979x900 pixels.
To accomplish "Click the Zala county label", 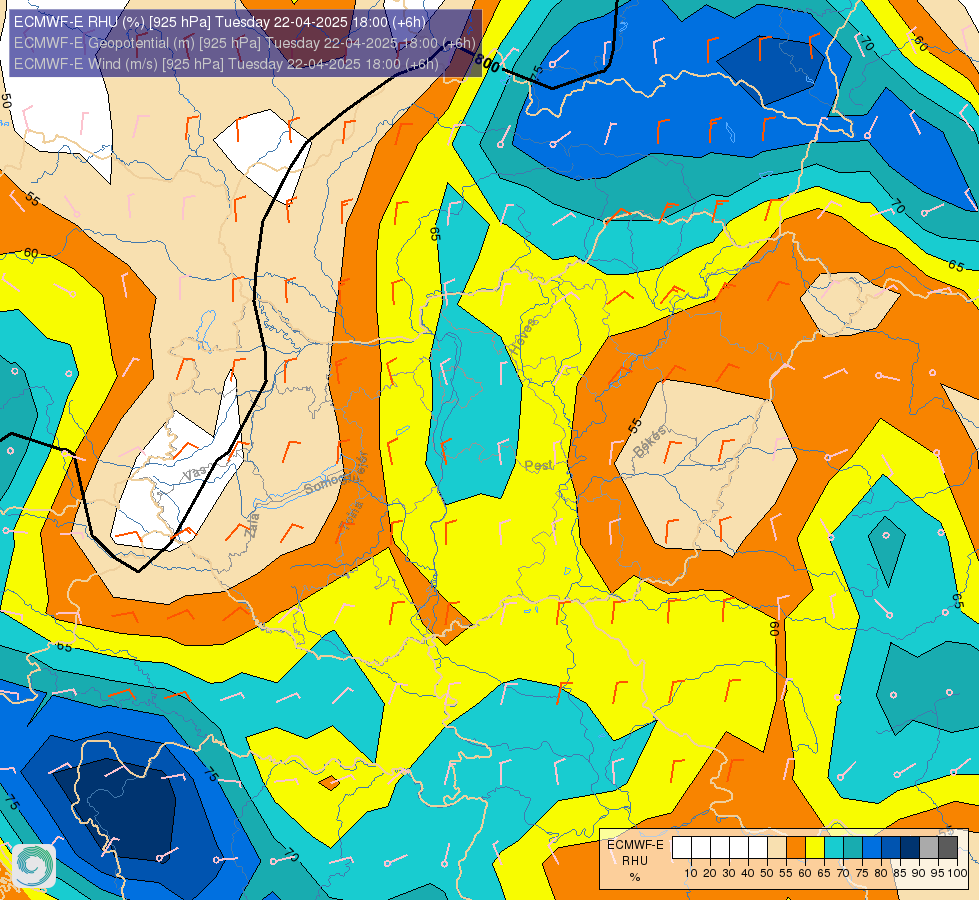I will 253,526.
